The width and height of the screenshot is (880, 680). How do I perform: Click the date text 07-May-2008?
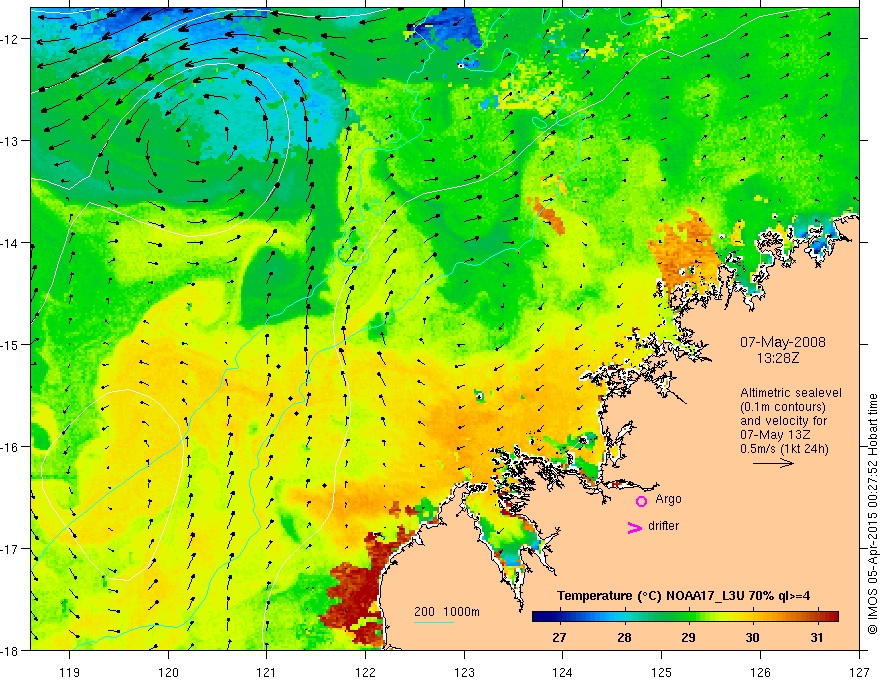pos(782,342)
